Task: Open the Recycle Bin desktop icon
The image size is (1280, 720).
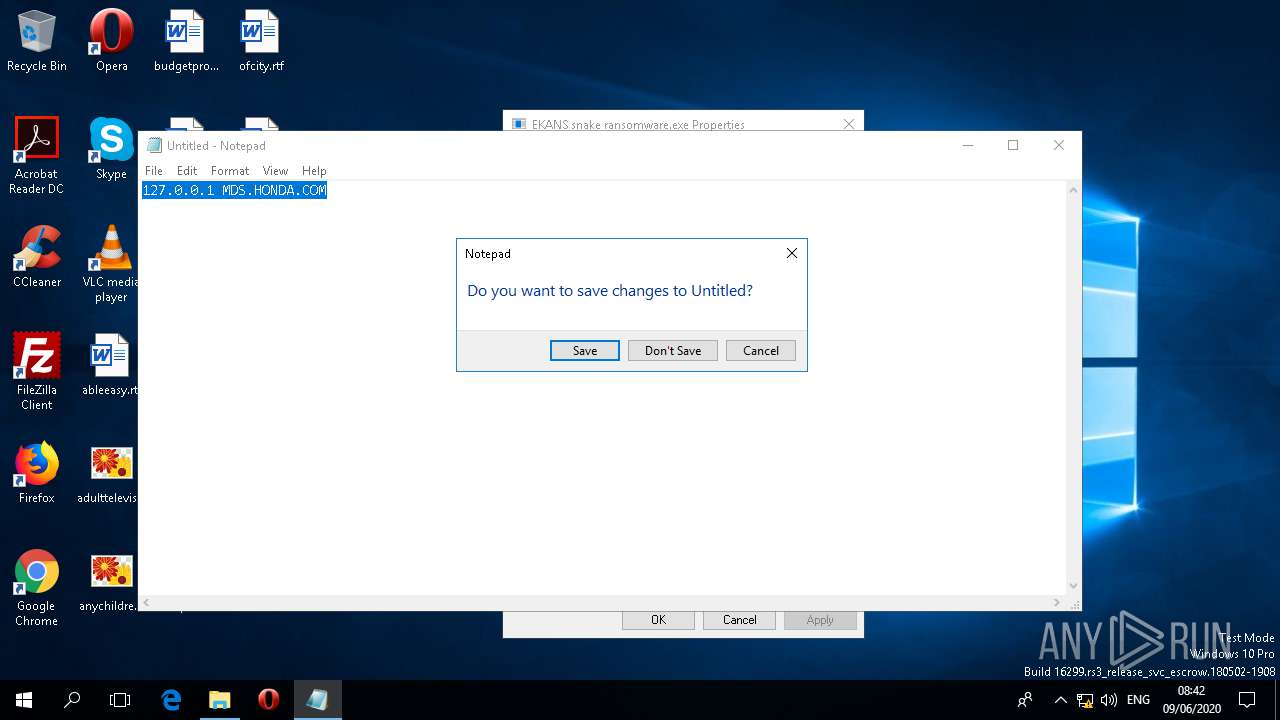Action: click(x=37, y=41)
